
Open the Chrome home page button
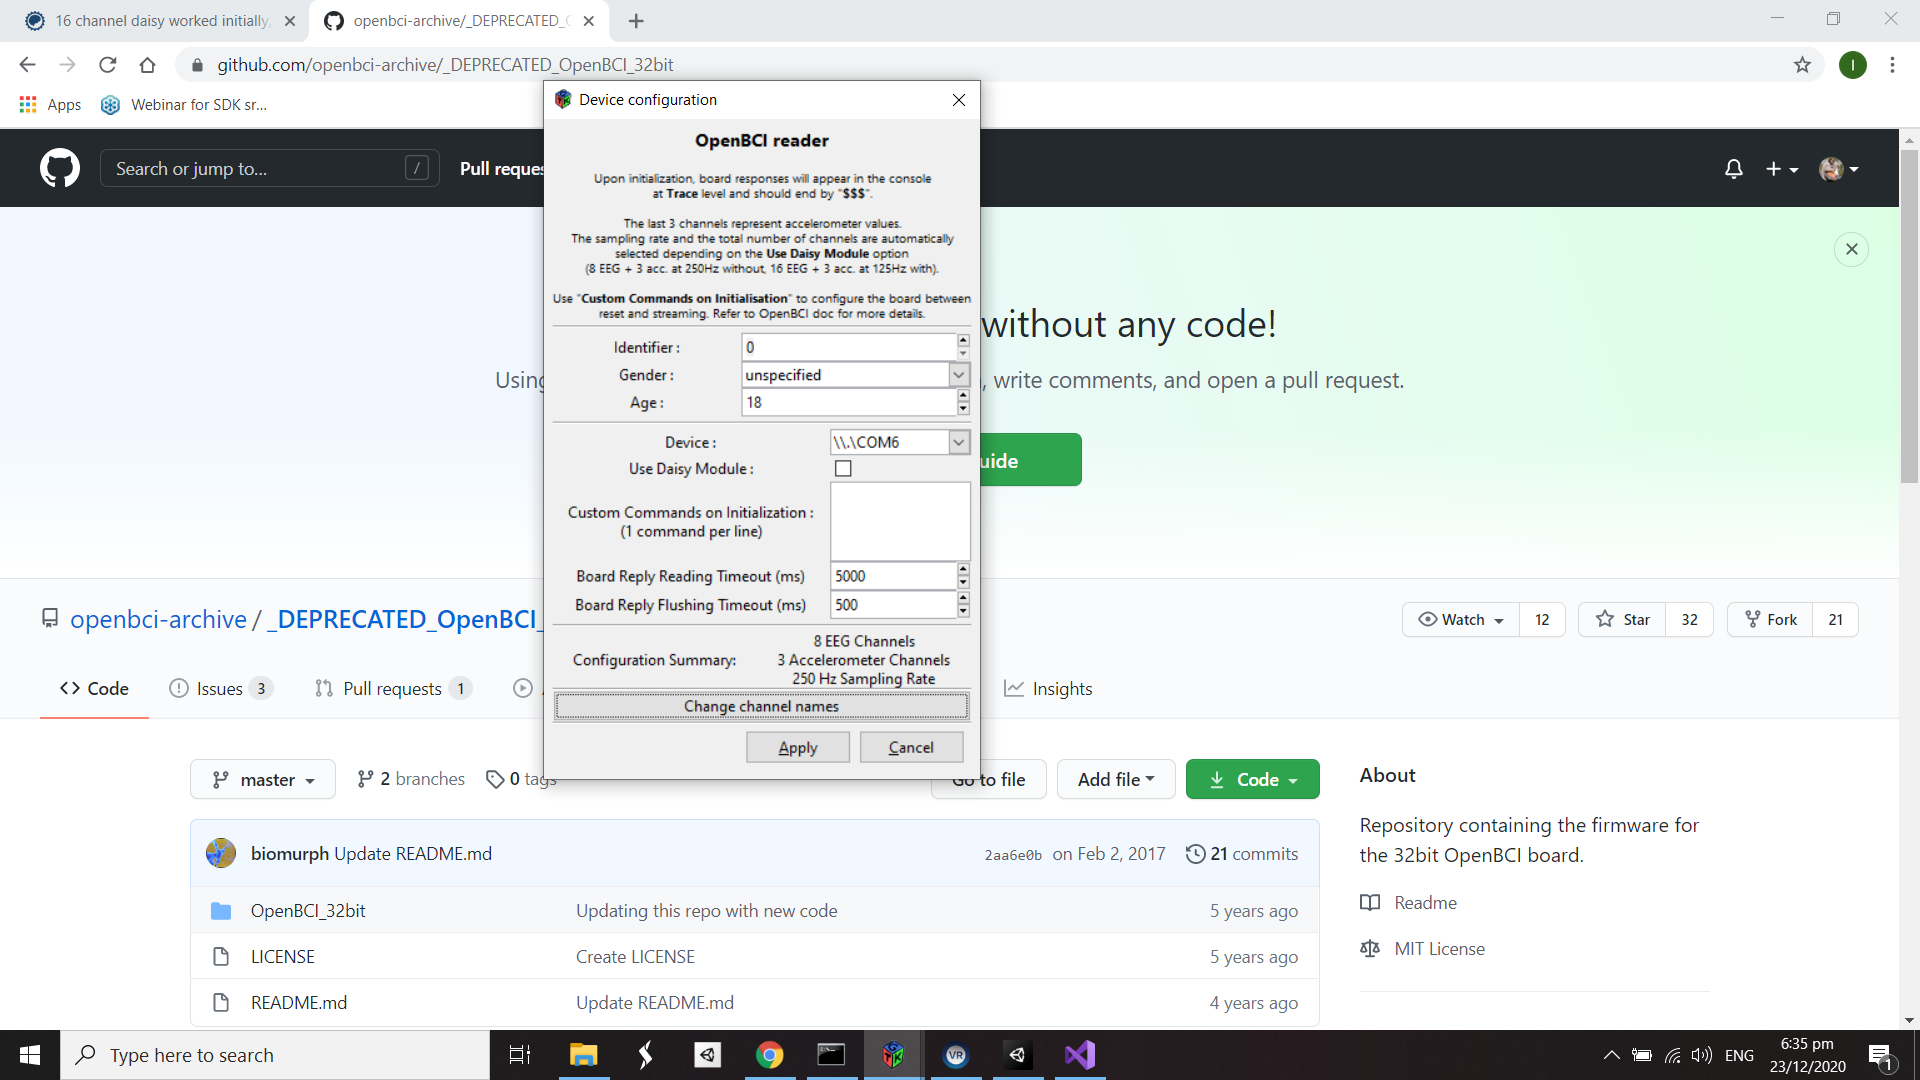click(x=148, y=65)
